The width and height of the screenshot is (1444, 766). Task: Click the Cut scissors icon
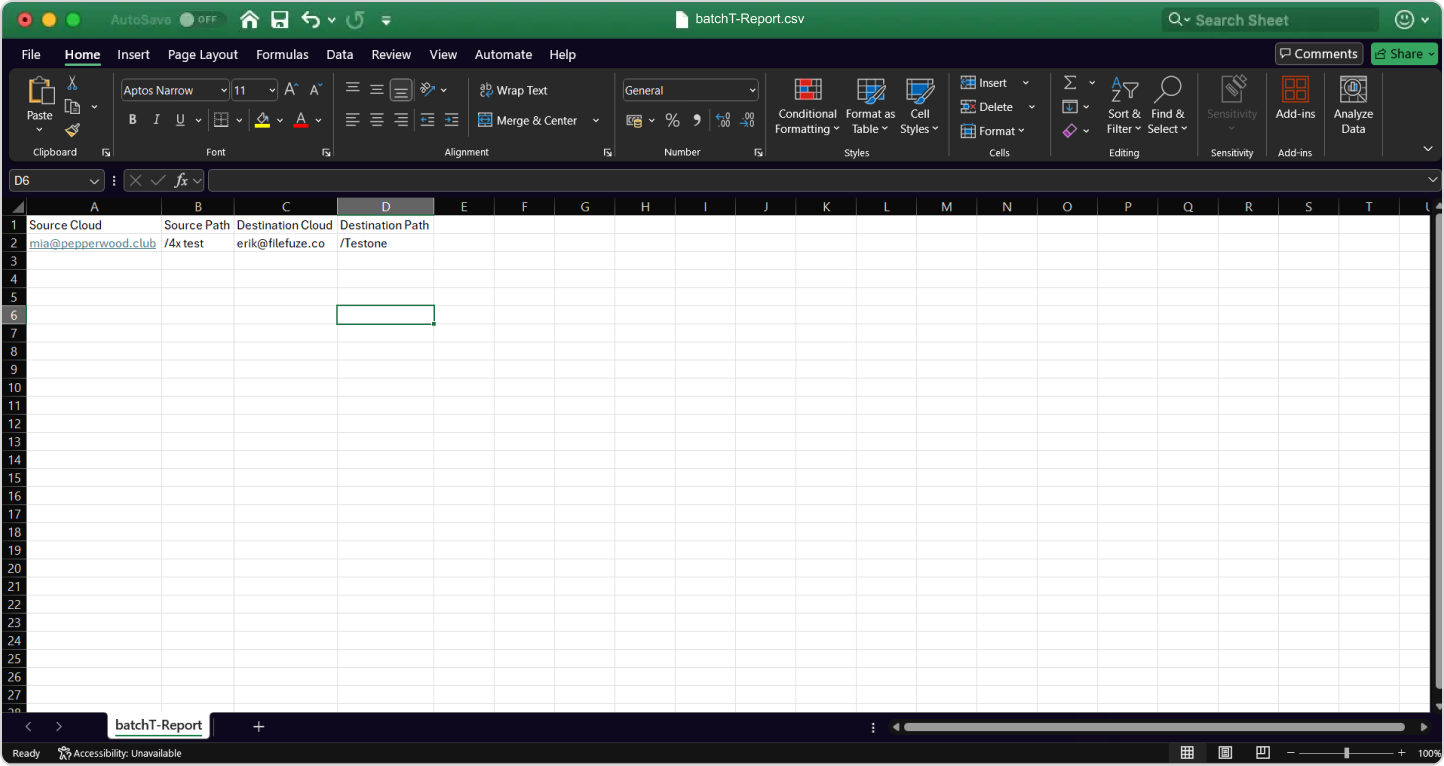tap(72, 83)
